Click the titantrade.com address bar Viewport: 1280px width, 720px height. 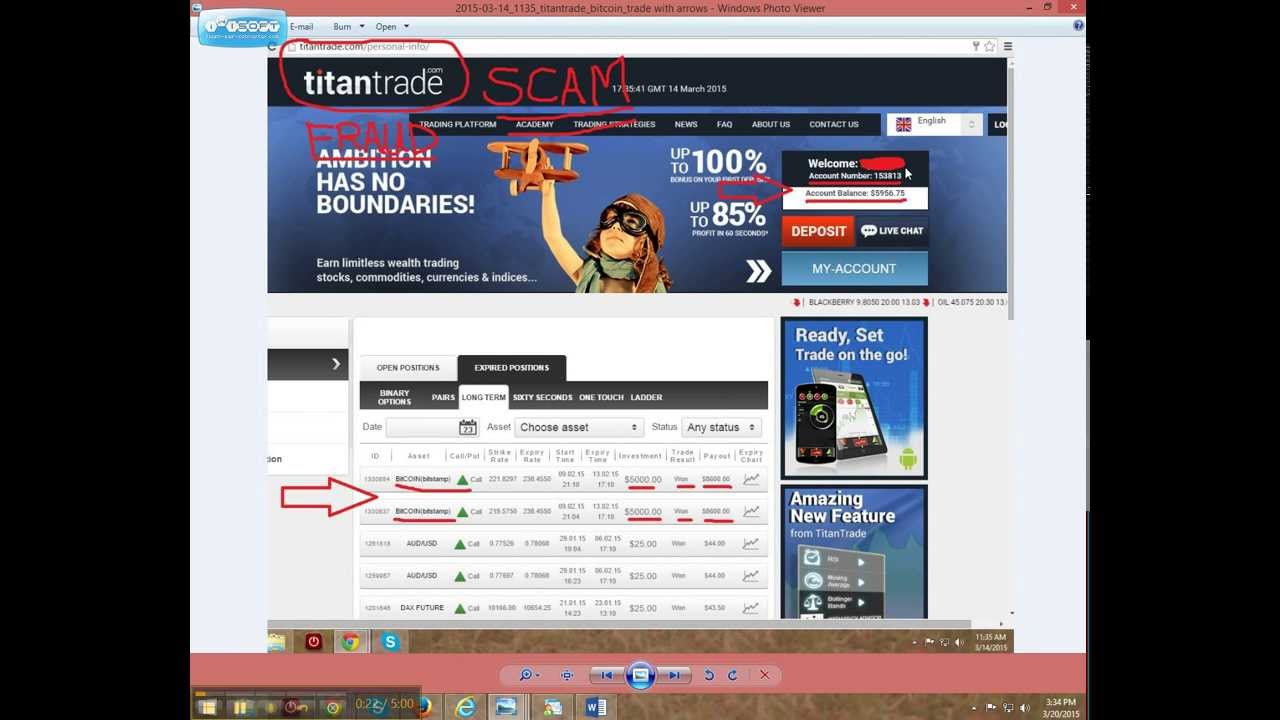point(630,46)
